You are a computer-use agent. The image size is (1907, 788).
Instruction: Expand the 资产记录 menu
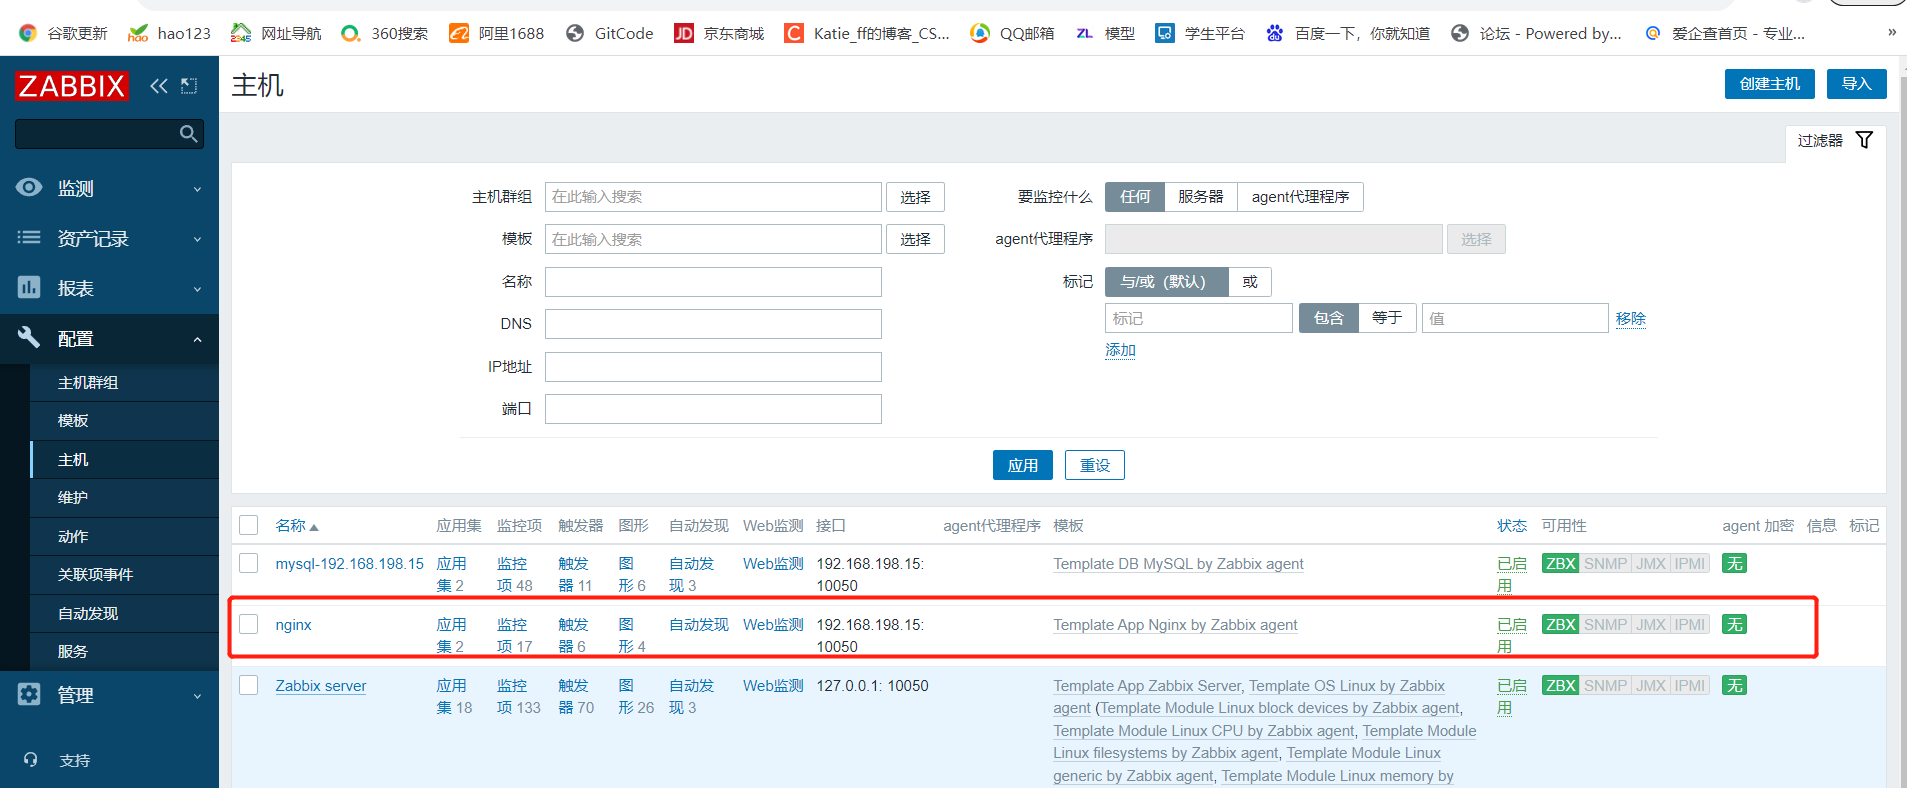197,238
